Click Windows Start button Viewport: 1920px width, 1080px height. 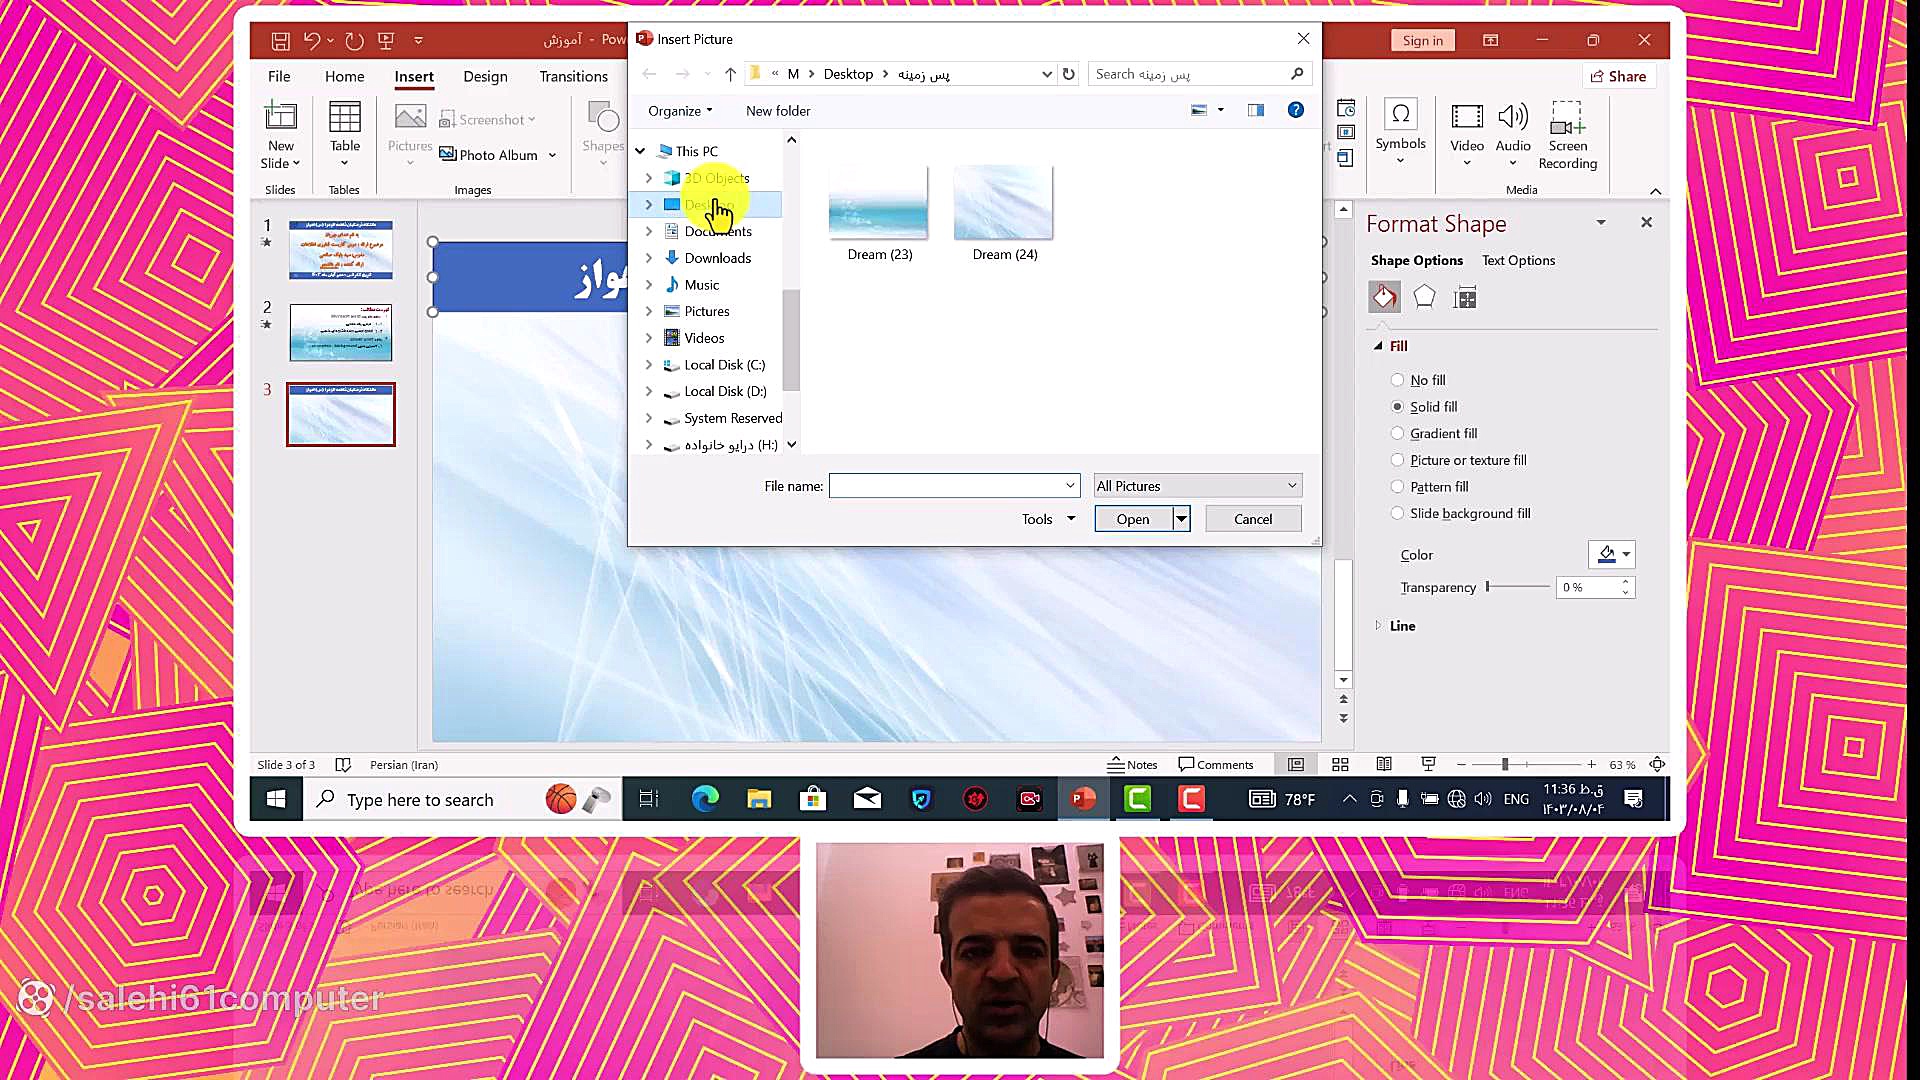click(x=276, y=799)
